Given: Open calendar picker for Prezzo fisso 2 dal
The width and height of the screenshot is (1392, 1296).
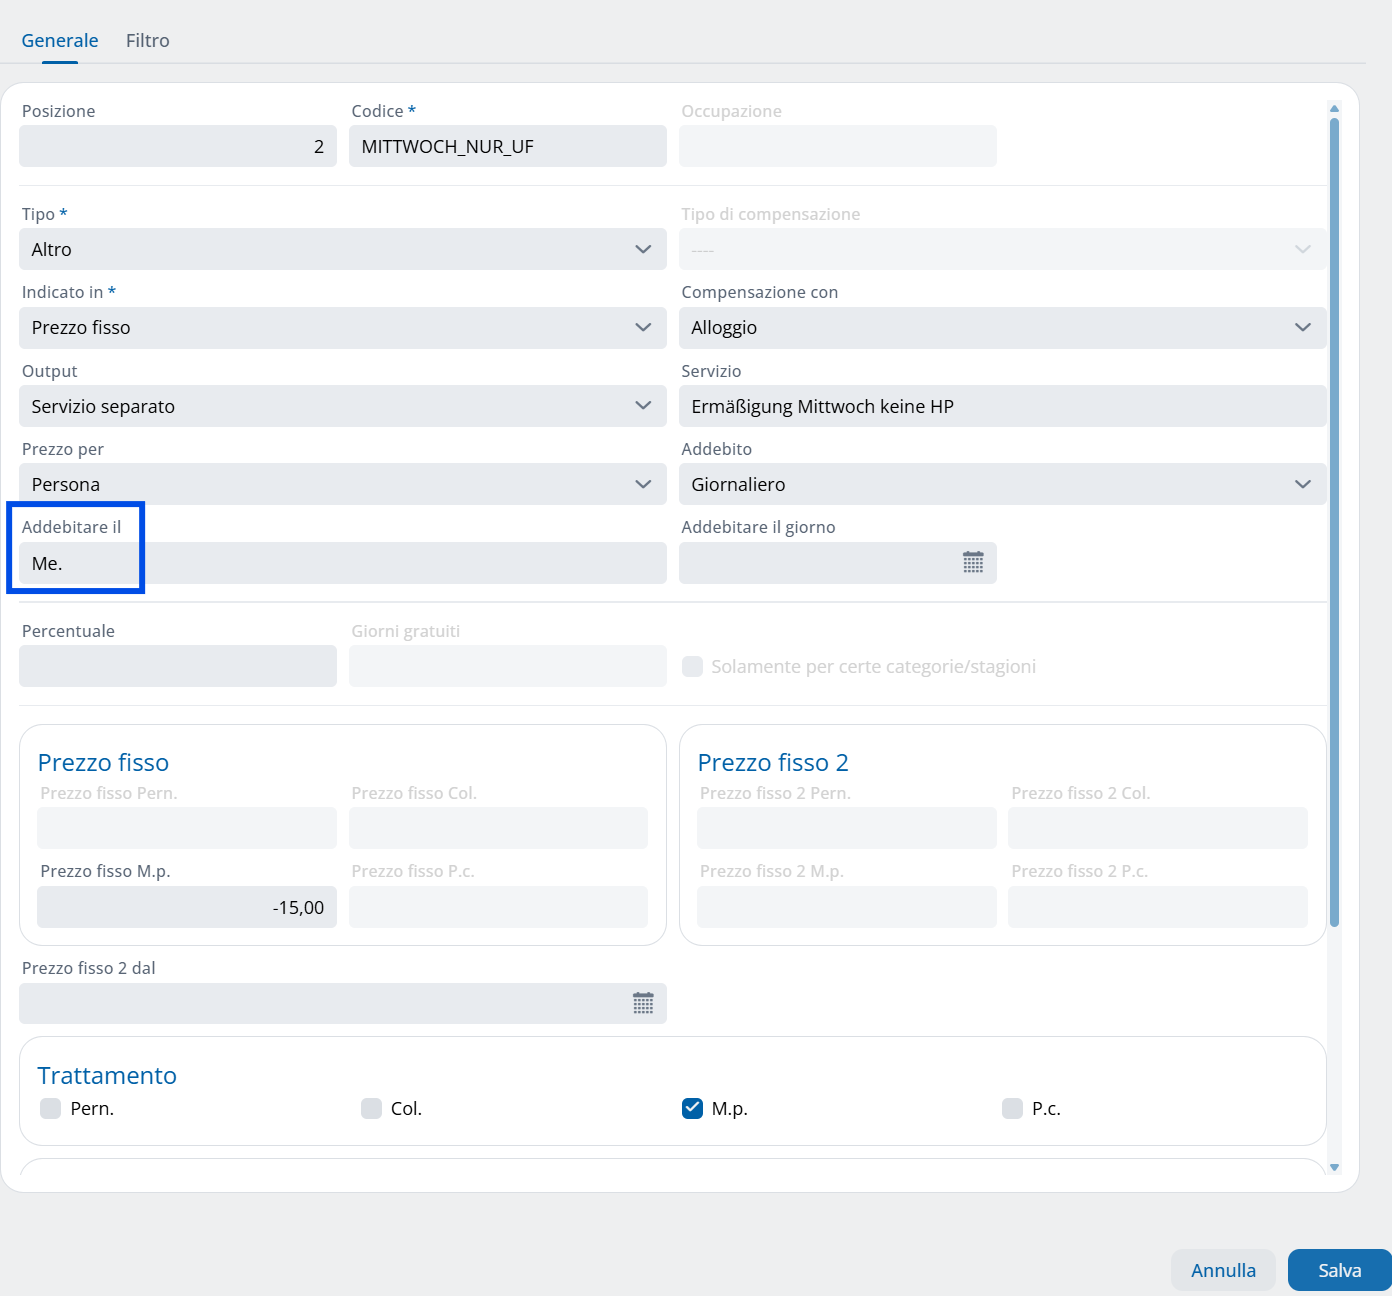Looking at the screenshot, I should [x=643, y=1004].
